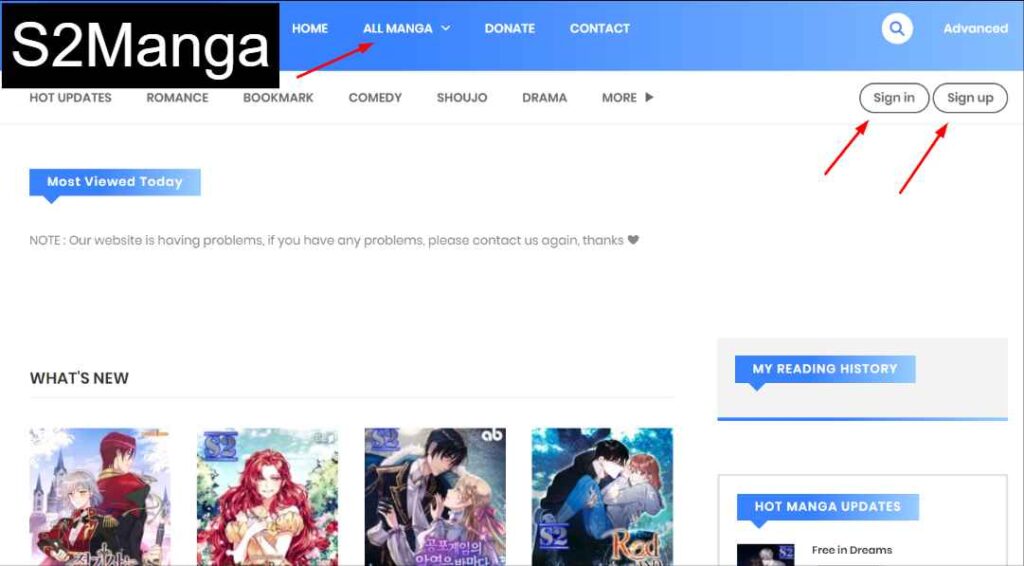This screenshot has height=566, width=1024.
Task: Select the DRAMA category
Action: click(x=545, y=98)
